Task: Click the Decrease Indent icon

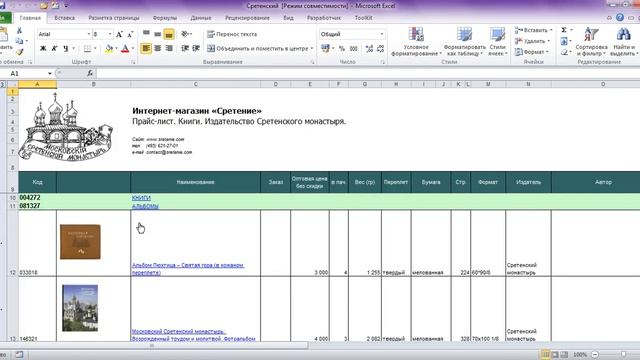Action: [185, 48]
